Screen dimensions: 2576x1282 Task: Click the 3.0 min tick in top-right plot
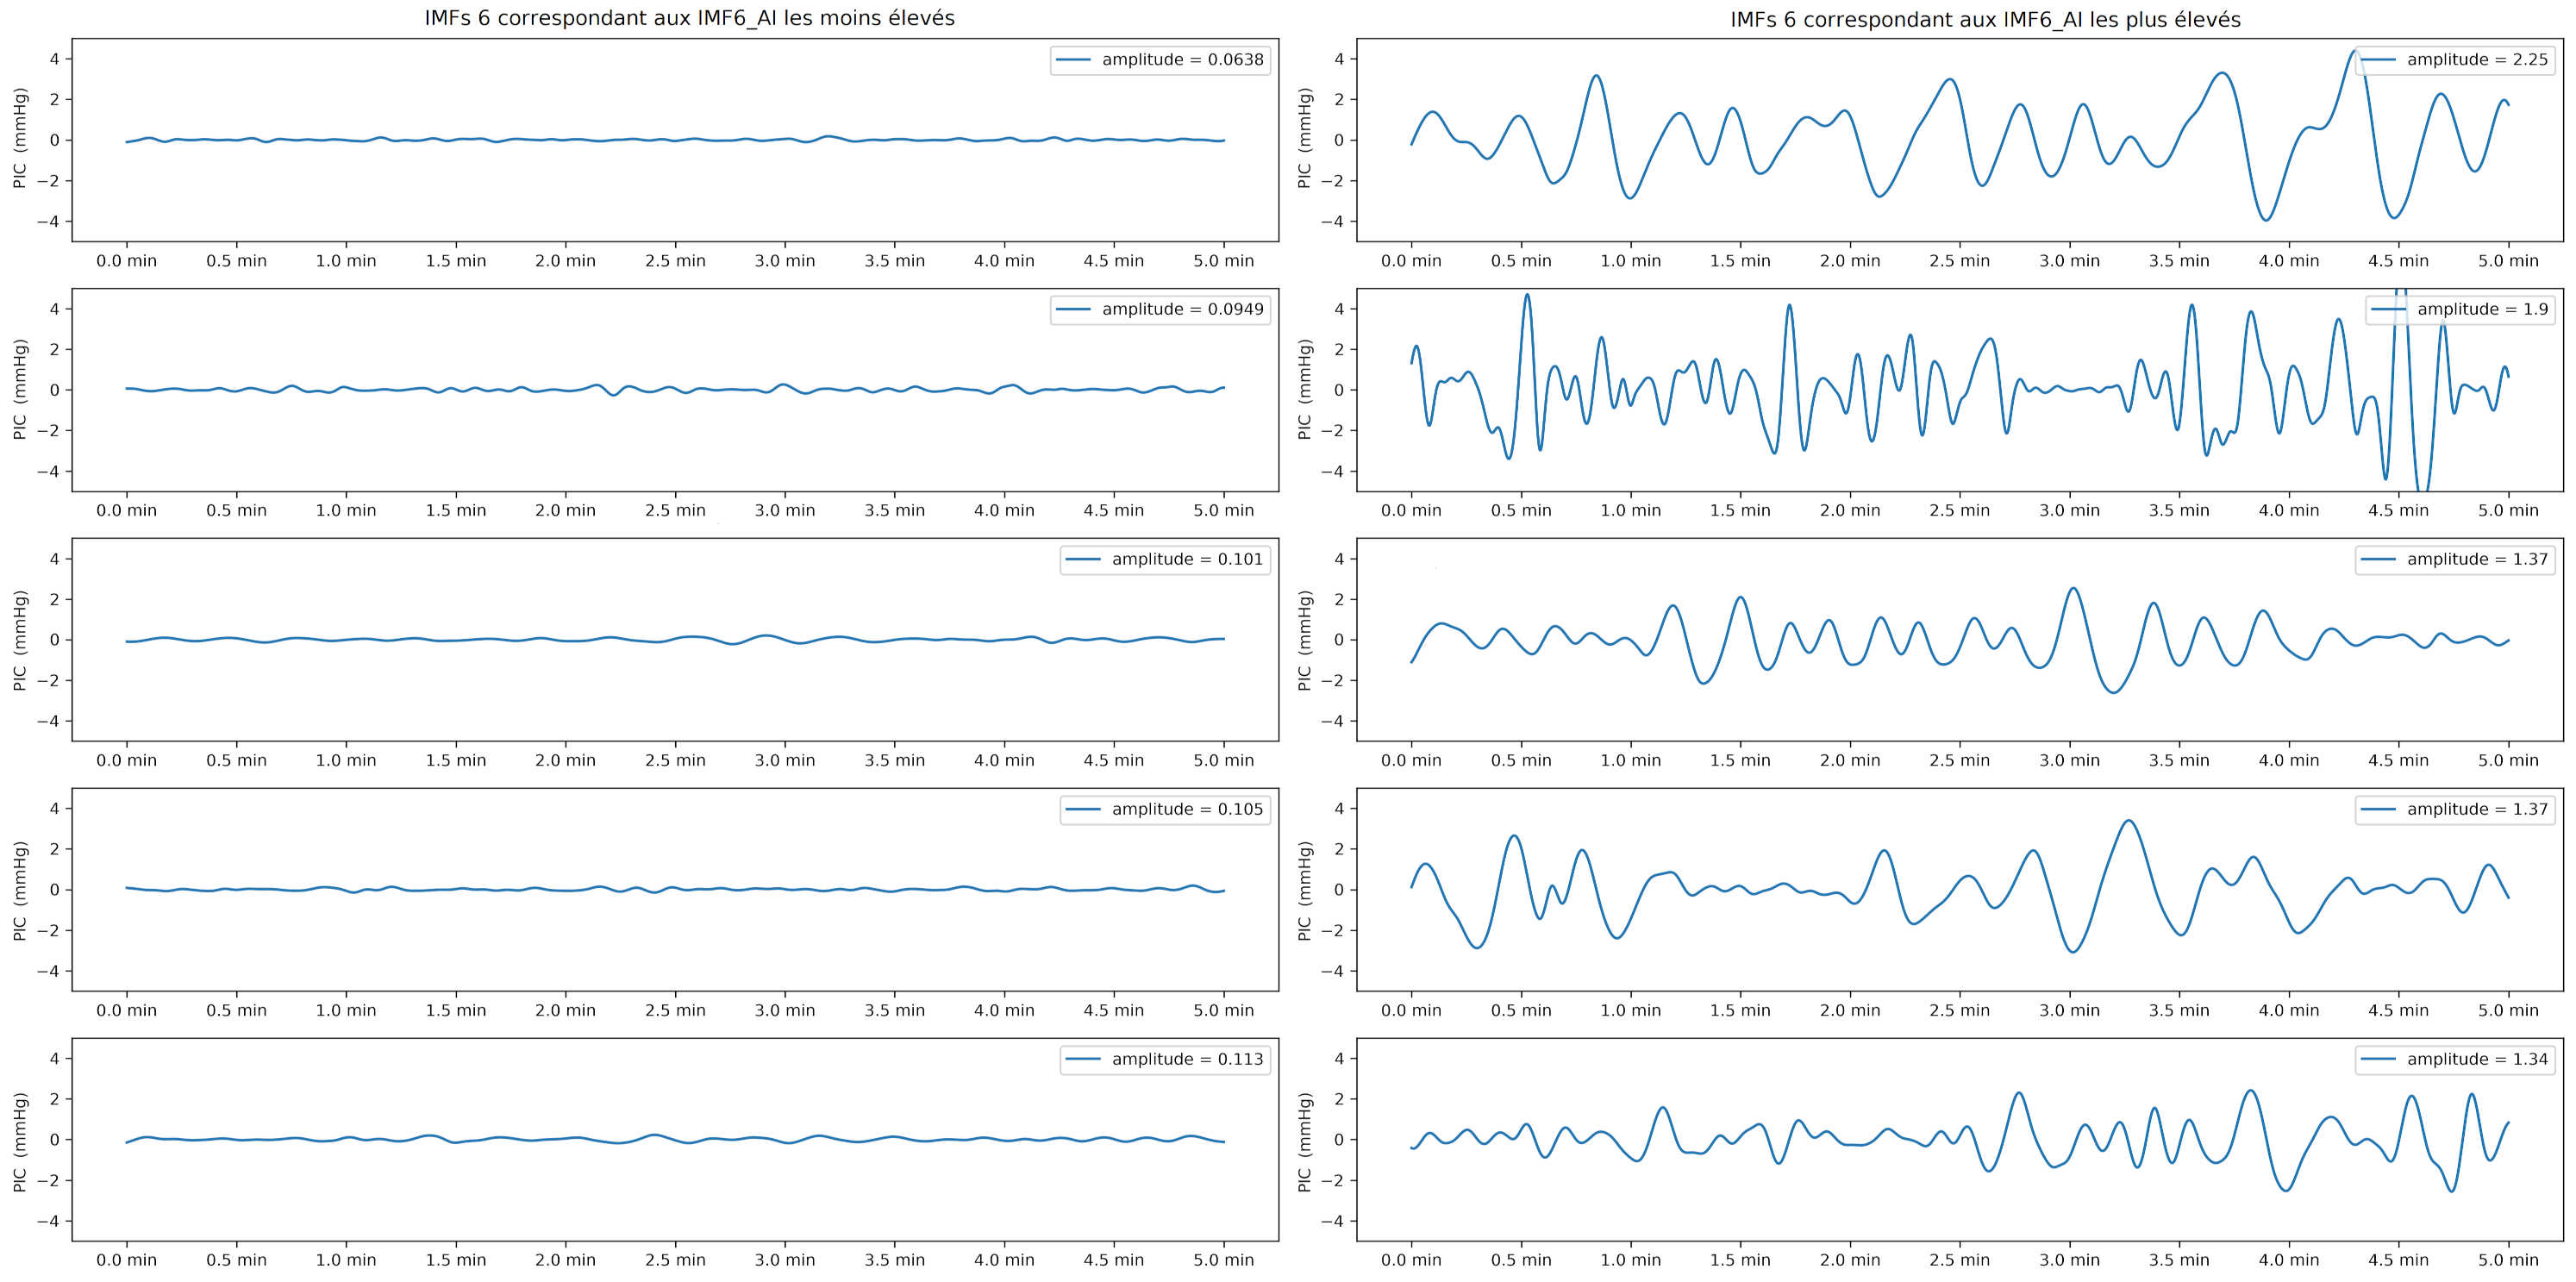(x=2069, y=261)
